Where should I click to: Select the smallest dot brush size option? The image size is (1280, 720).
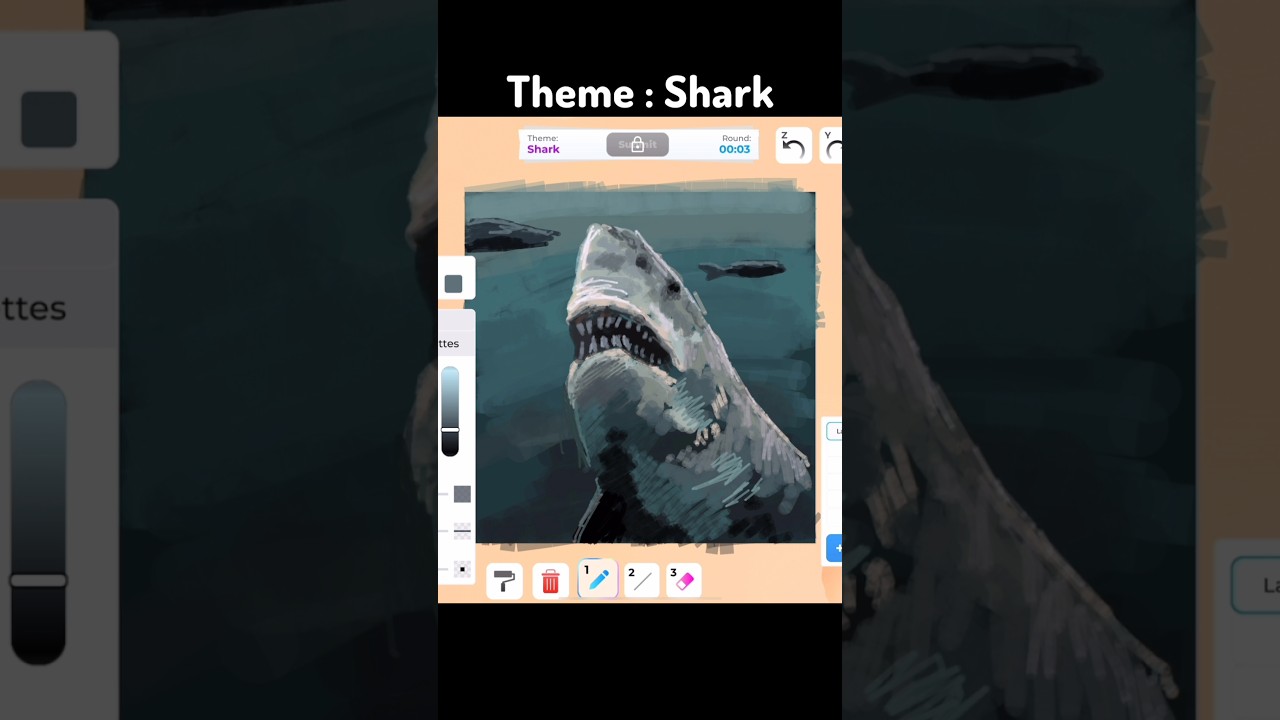pyautogui.click(x=462, y=569)
